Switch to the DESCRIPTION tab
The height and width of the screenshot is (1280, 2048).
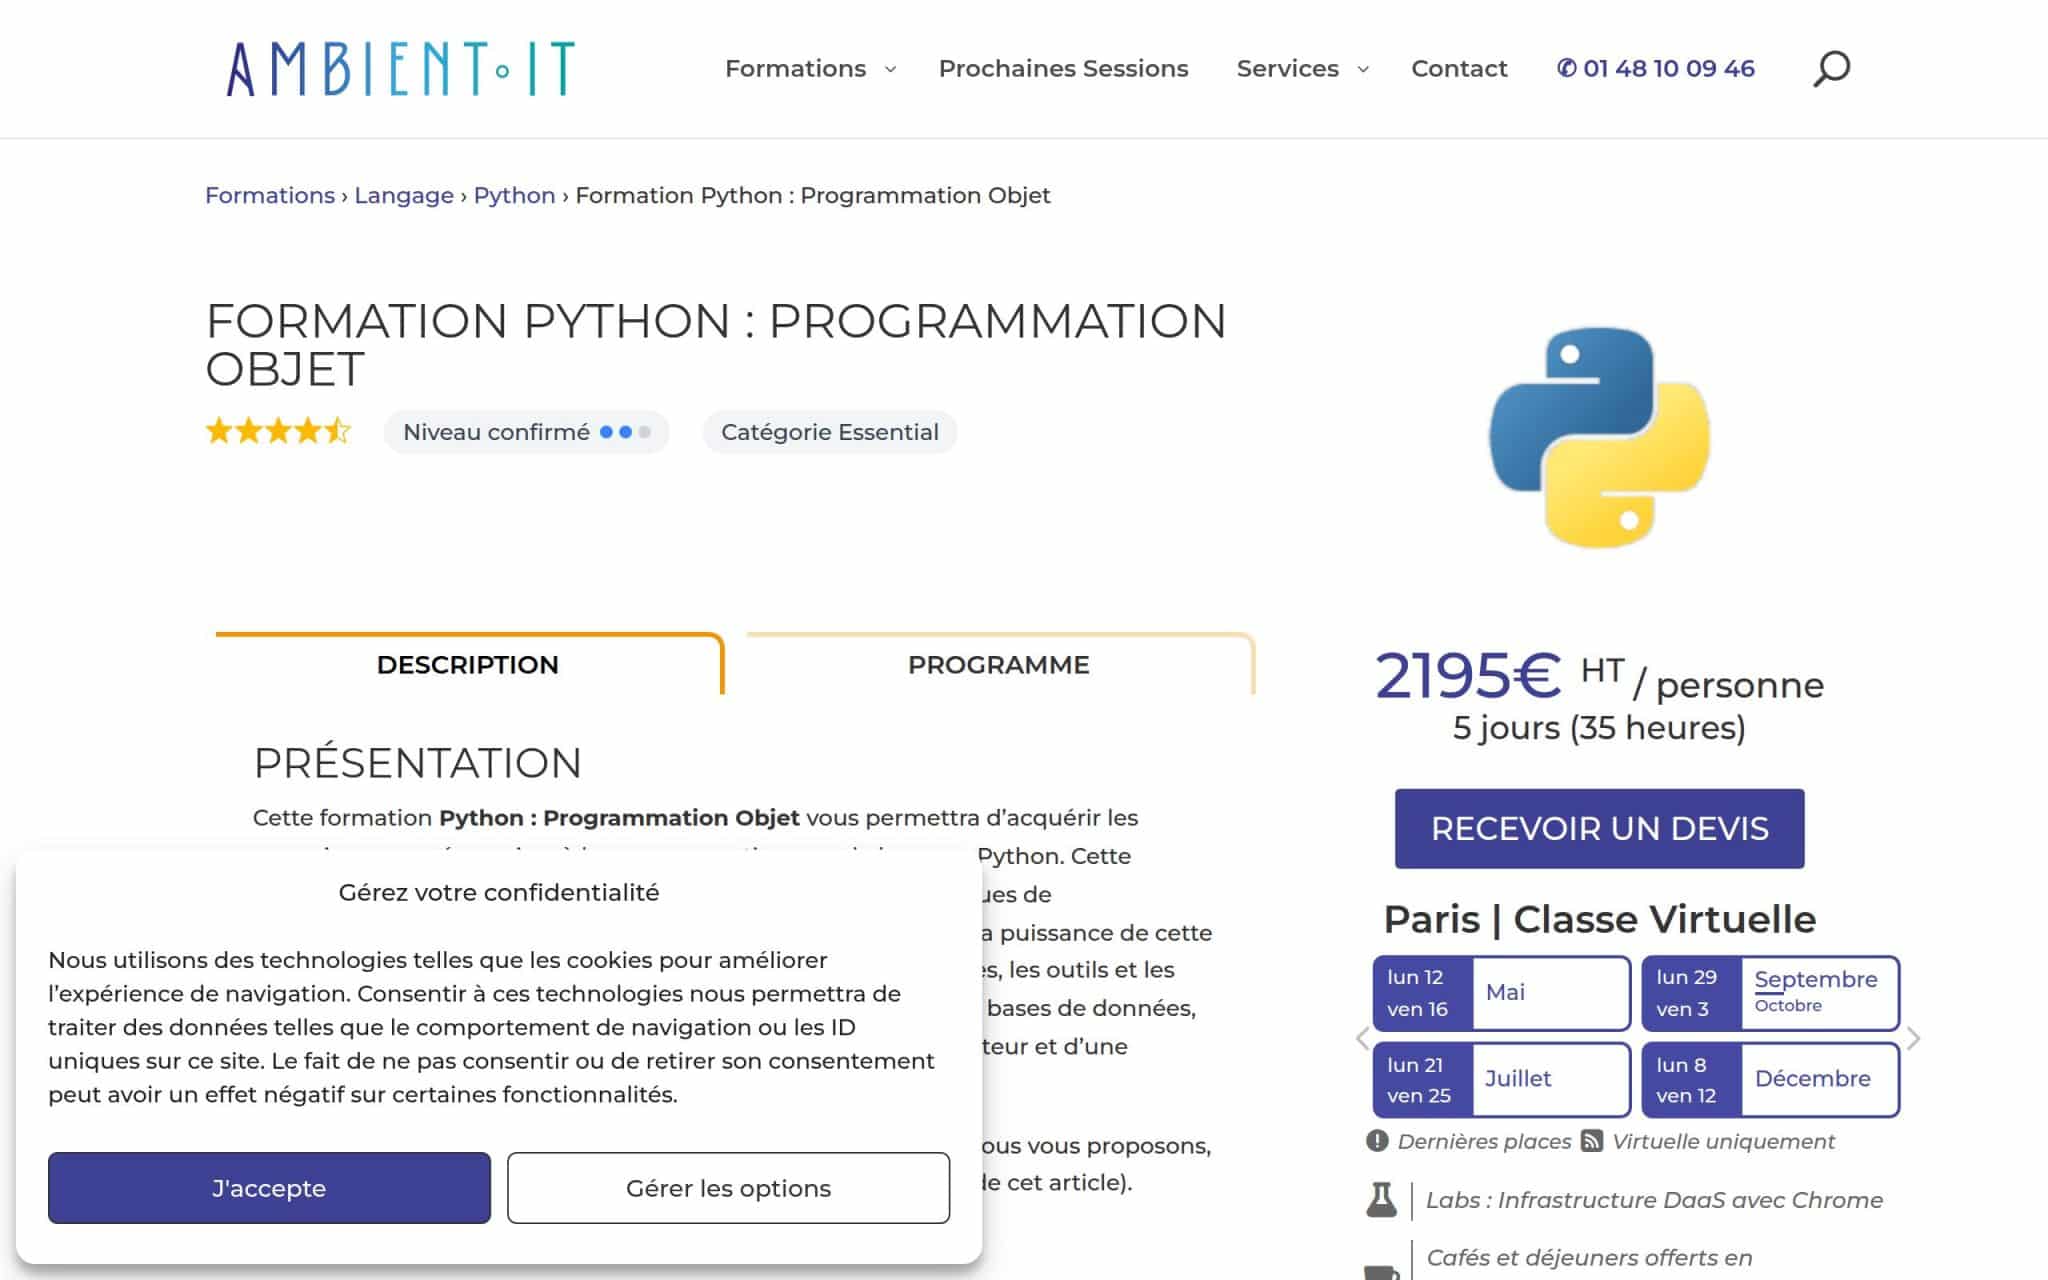[468, 665]
